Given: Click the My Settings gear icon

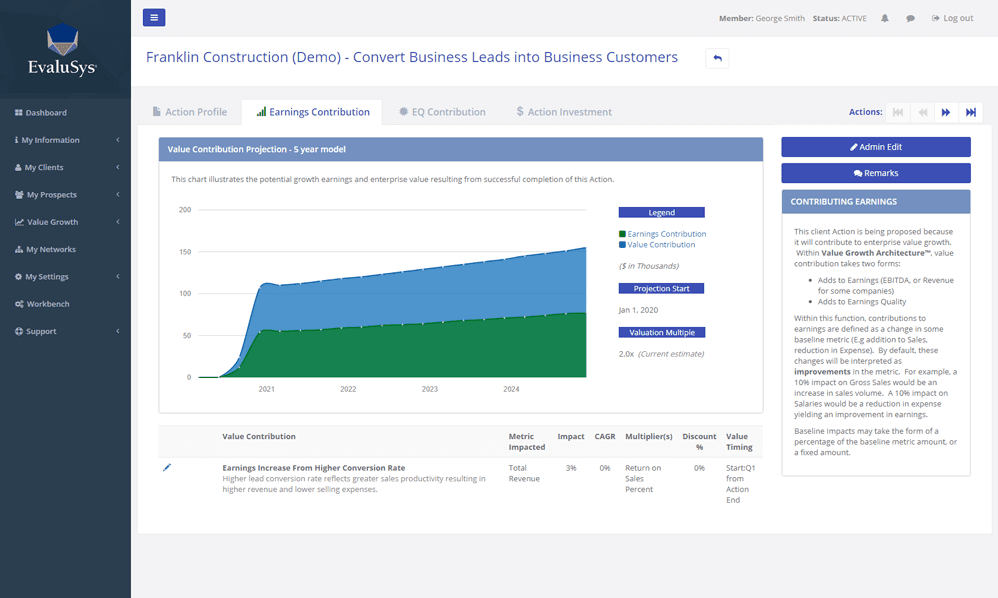Looking at the screenshot, I should (18, 277).
